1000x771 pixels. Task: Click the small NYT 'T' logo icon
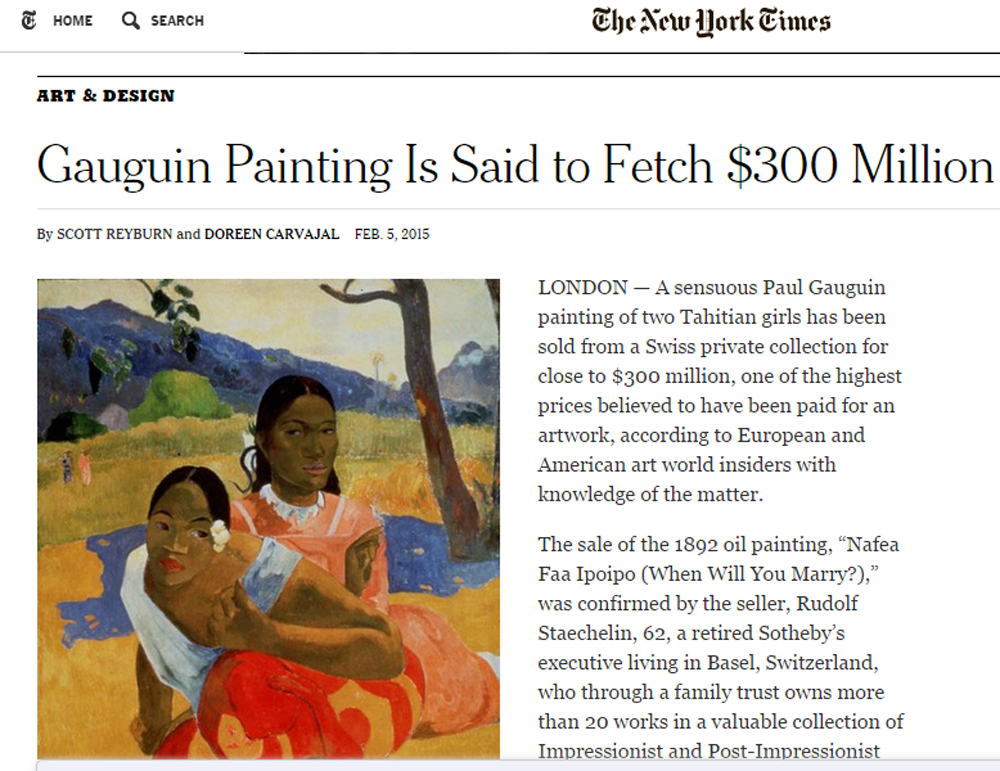coord(28,20)
